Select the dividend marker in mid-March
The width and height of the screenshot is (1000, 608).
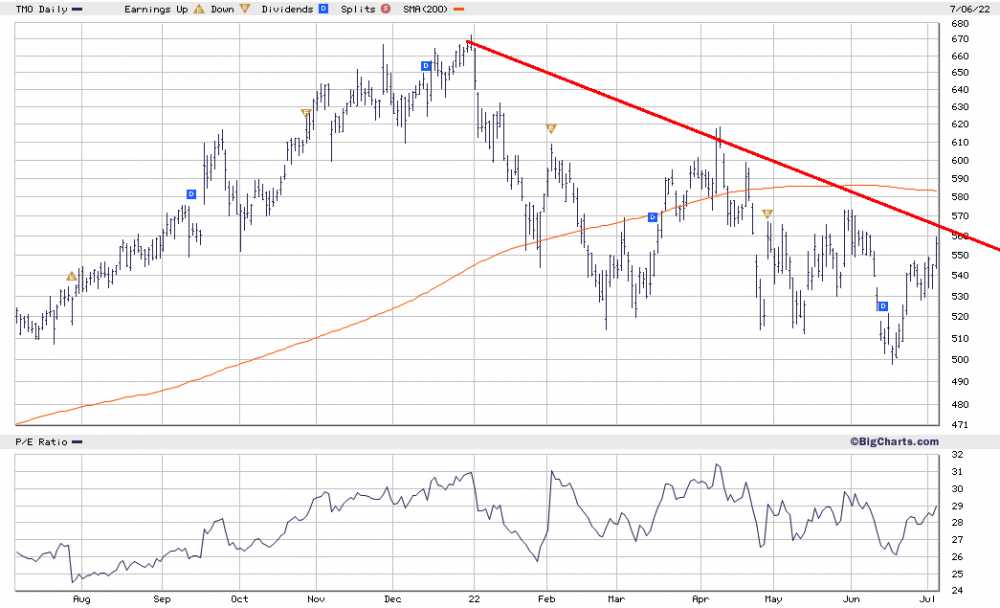pos(652,218)
